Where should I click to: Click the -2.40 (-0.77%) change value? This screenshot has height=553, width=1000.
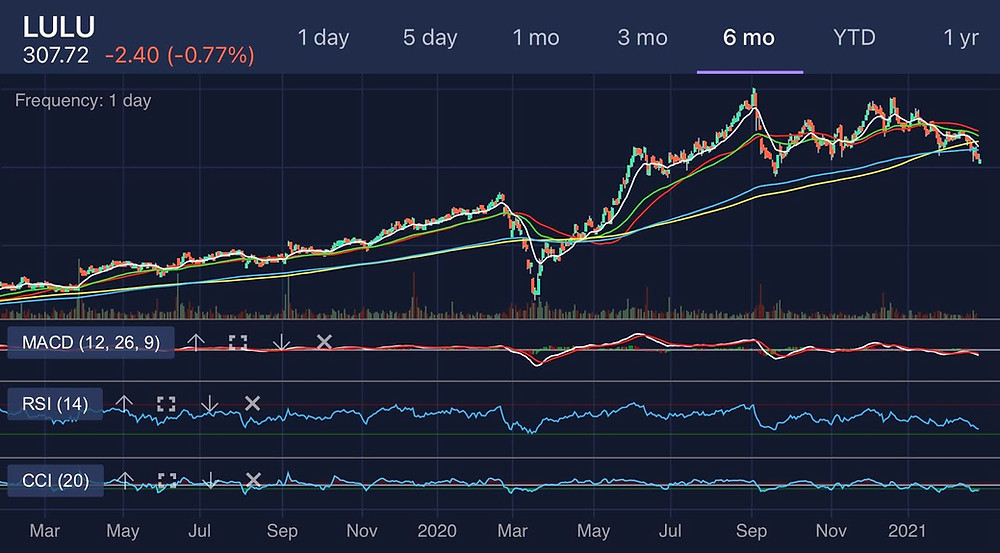(180, 55)
